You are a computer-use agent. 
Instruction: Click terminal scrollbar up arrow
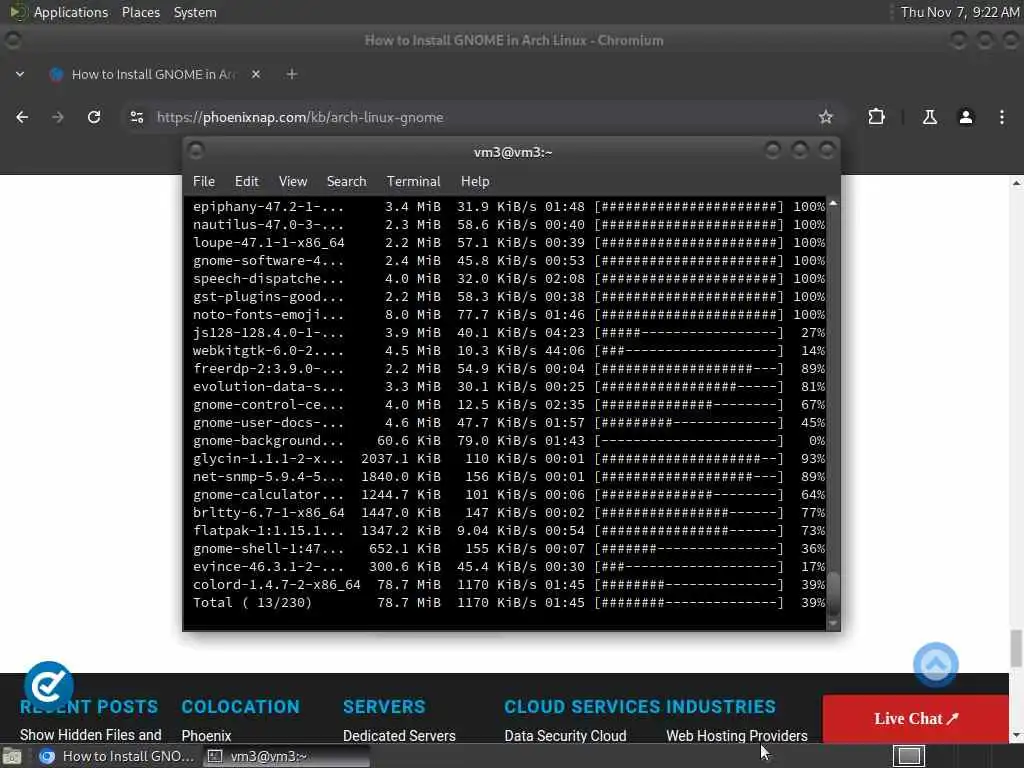click(833, 203)
